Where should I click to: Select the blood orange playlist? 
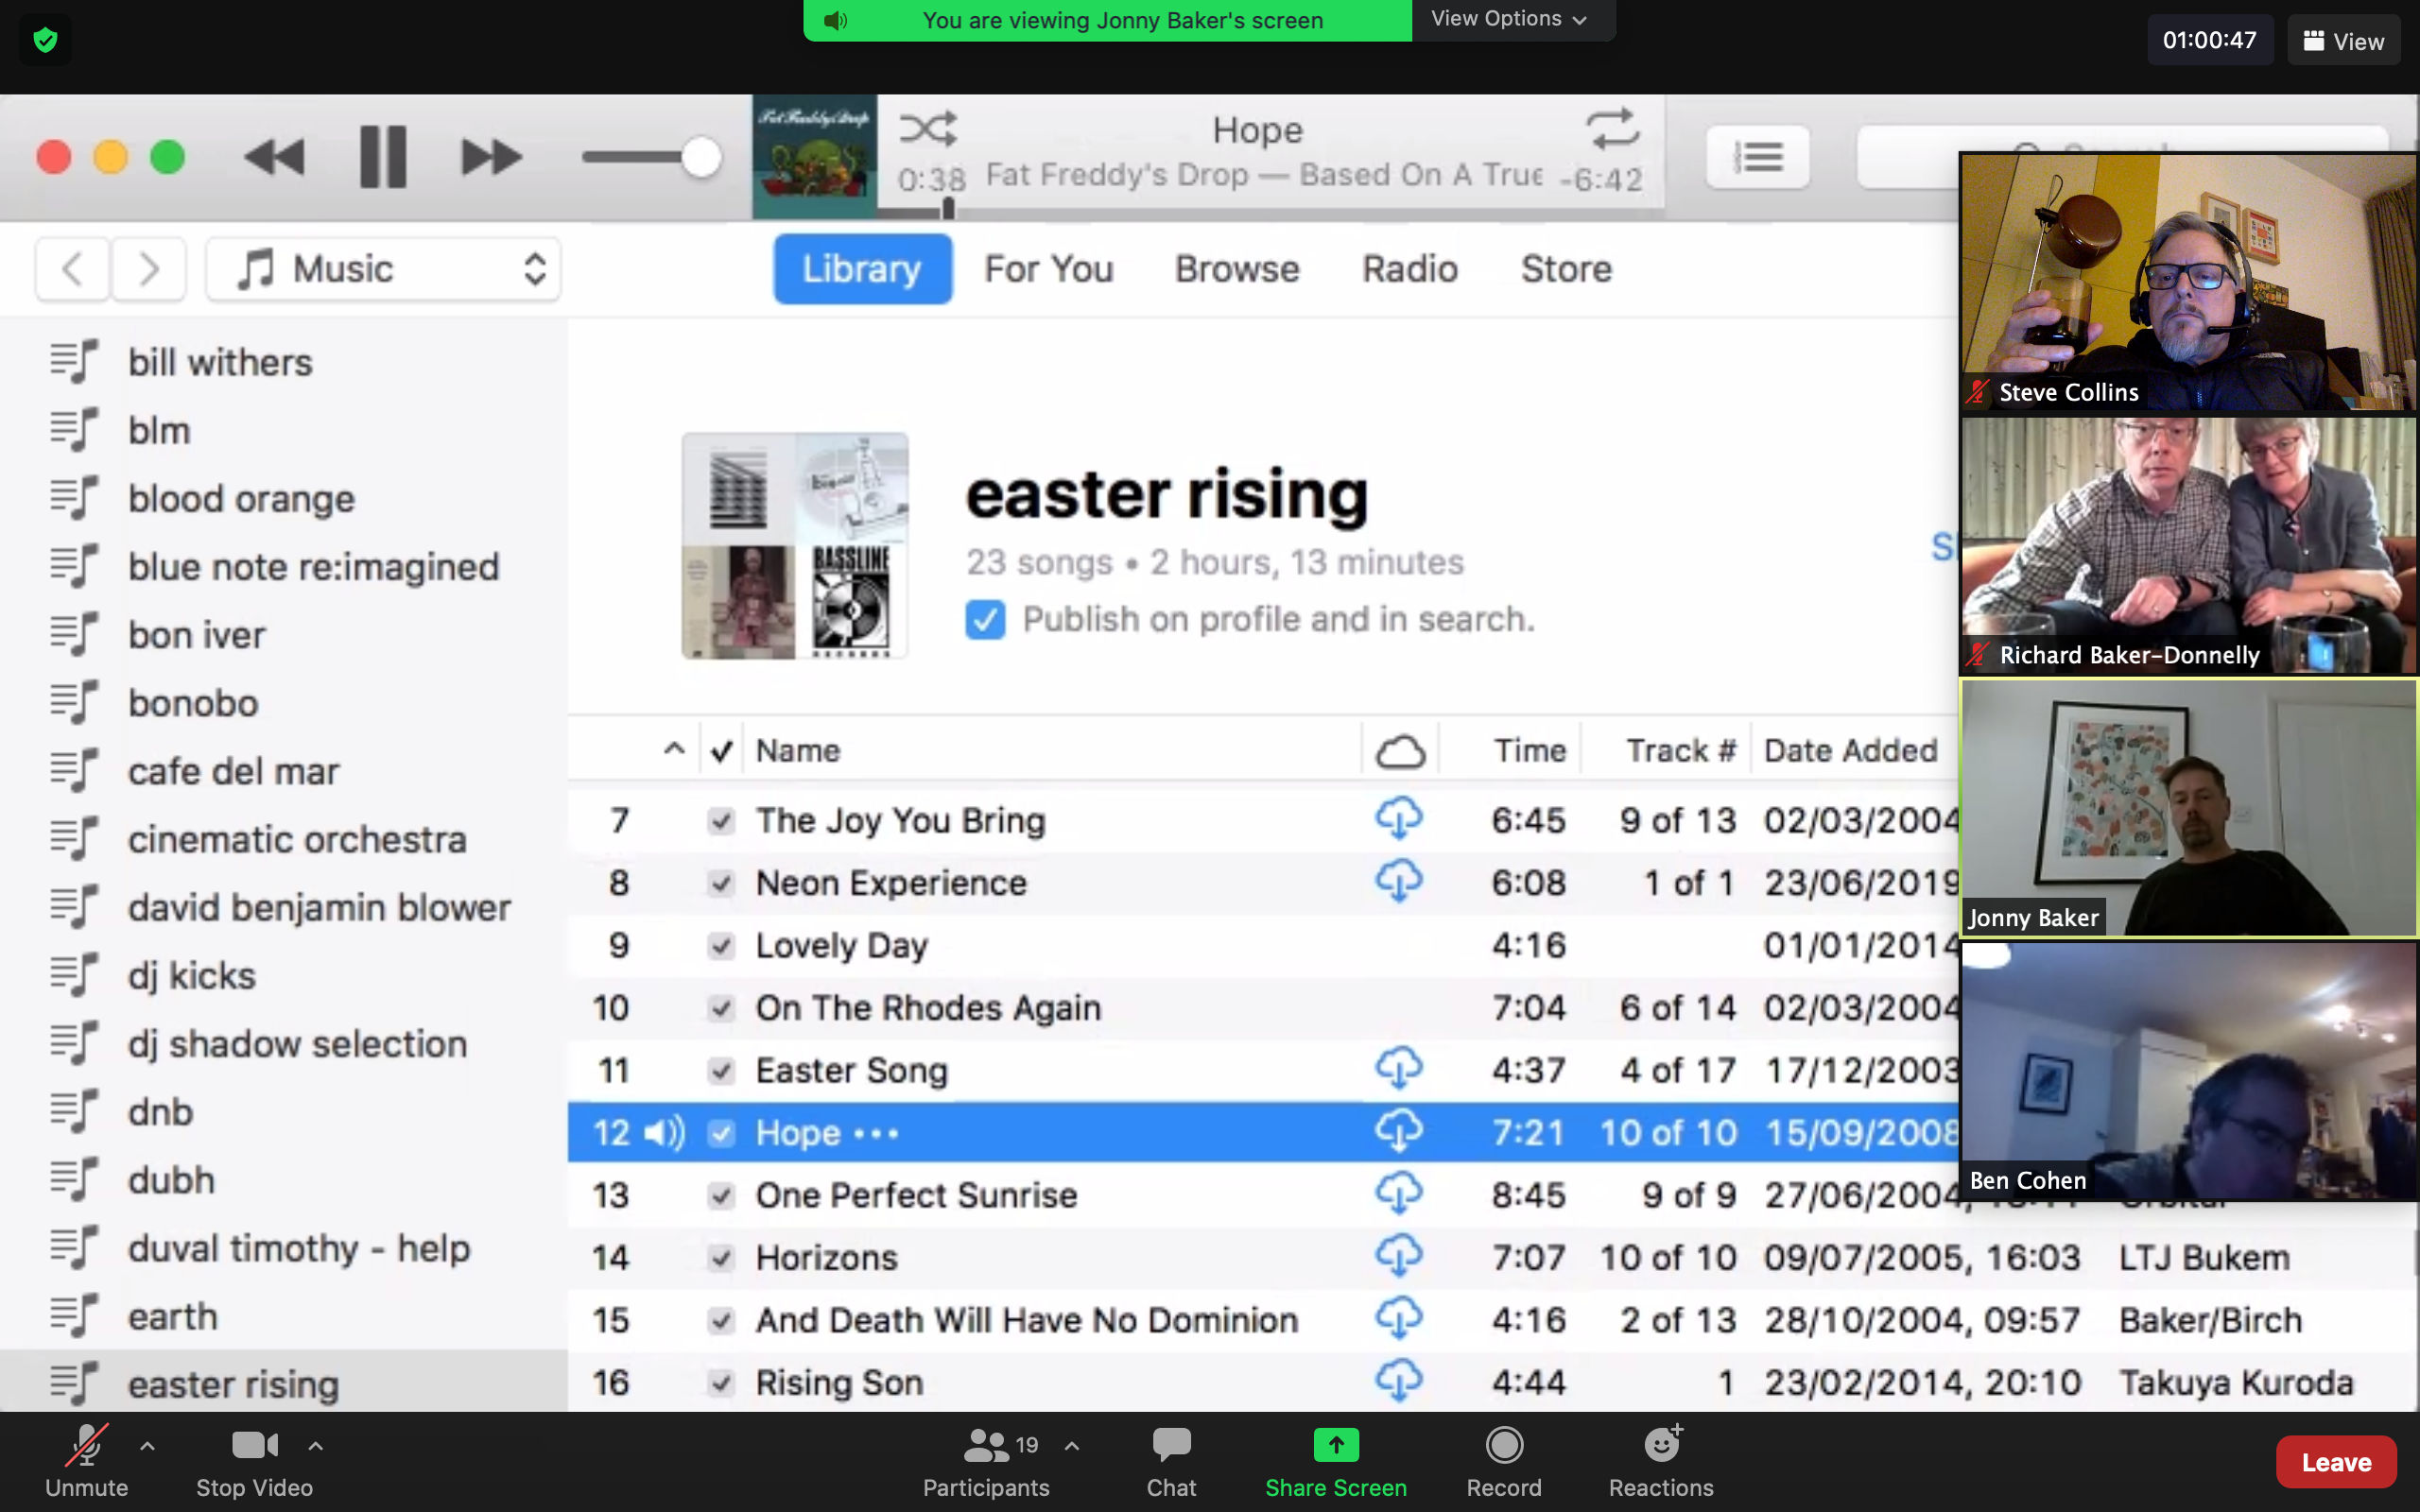tap(284, 498)
